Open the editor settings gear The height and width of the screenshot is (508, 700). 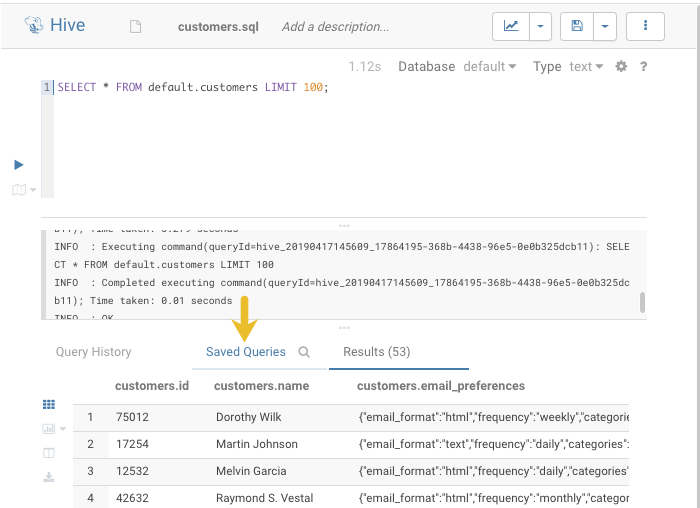pyautogui.click(x=621, y=67)
